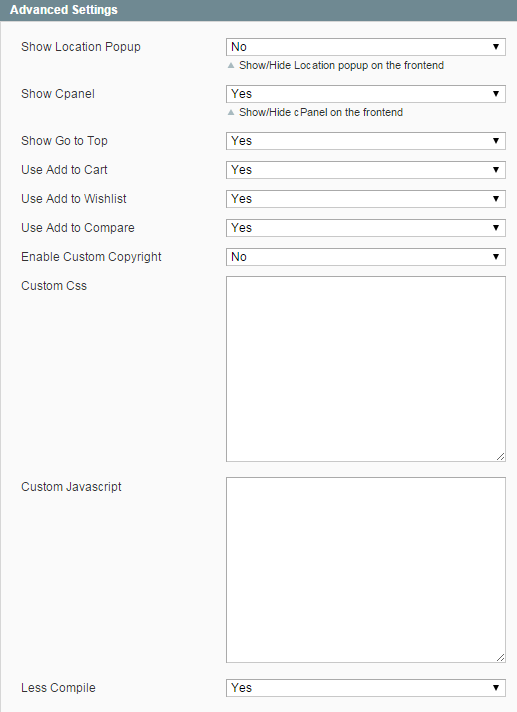Image resolution: width=517 pixels, height=712 pixels.
Task: Open the Show Cpanel dropdown
Action: click(x=366, y=94)
